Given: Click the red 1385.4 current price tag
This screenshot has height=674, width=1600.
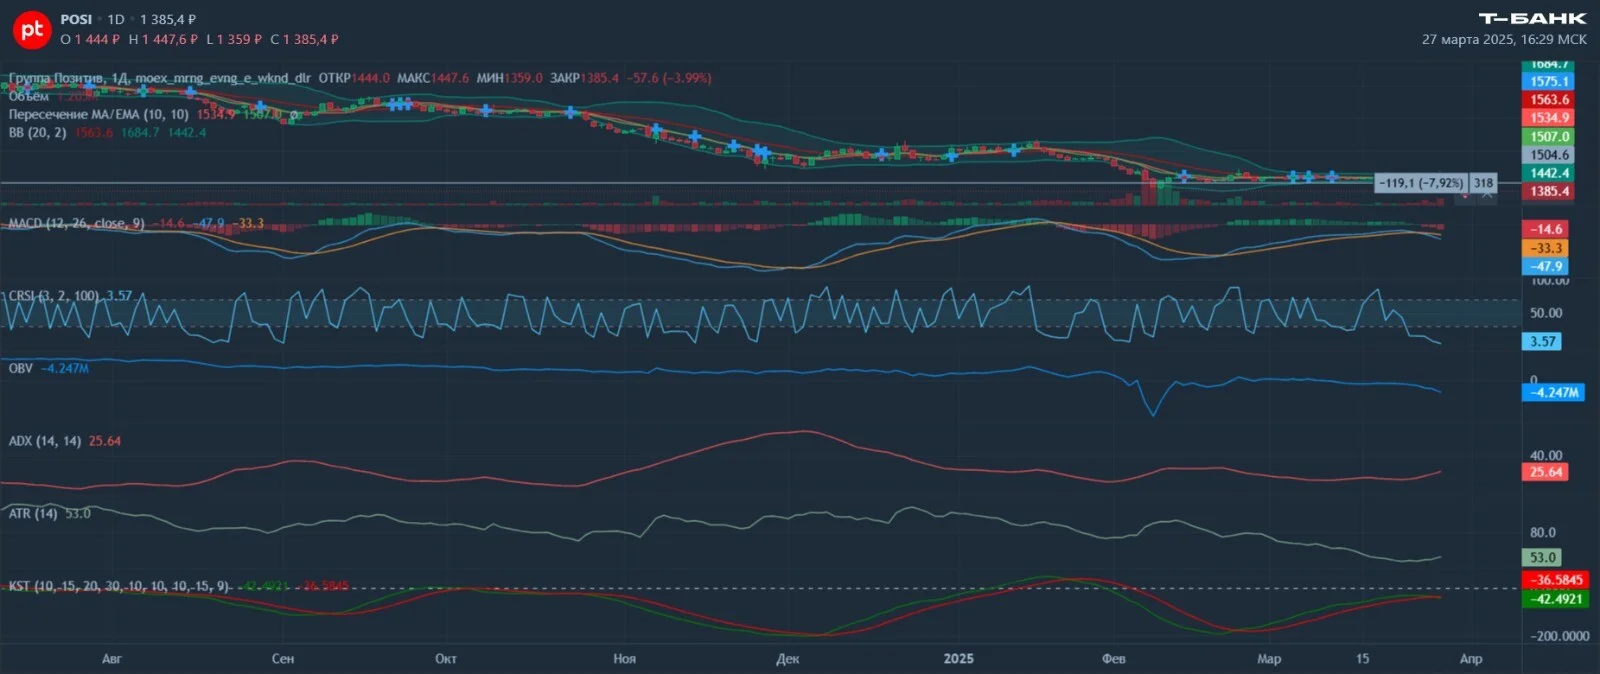Looking at the screenshot, I should pyautogui.click(x=1549, y=191).
